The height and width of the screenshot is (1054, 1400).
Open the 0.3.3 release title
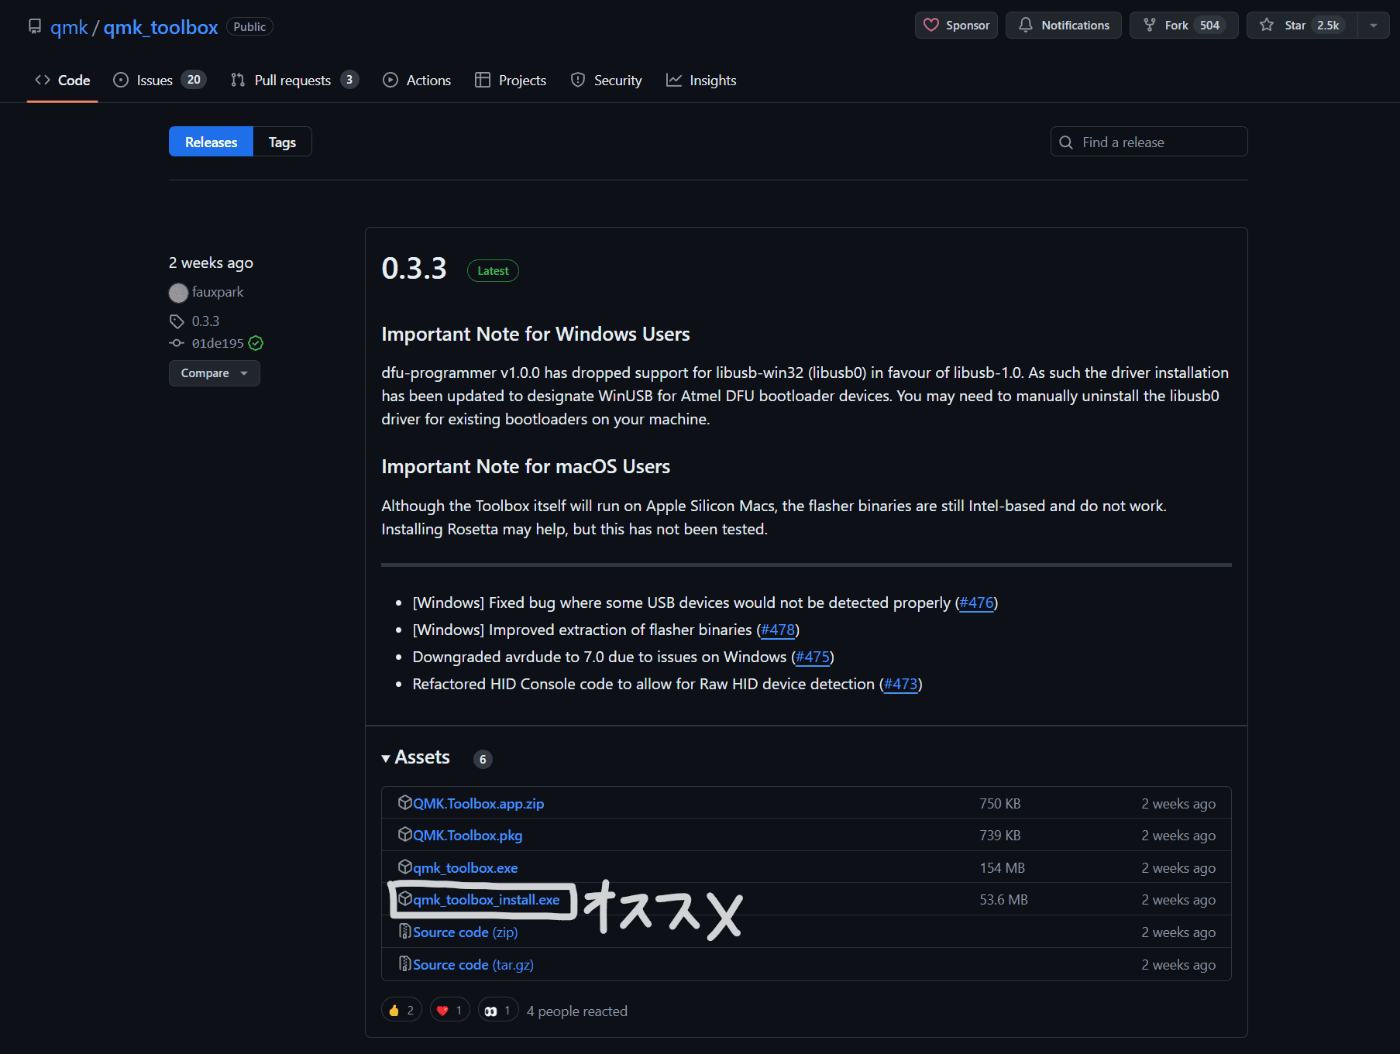[x=414, y=269]
